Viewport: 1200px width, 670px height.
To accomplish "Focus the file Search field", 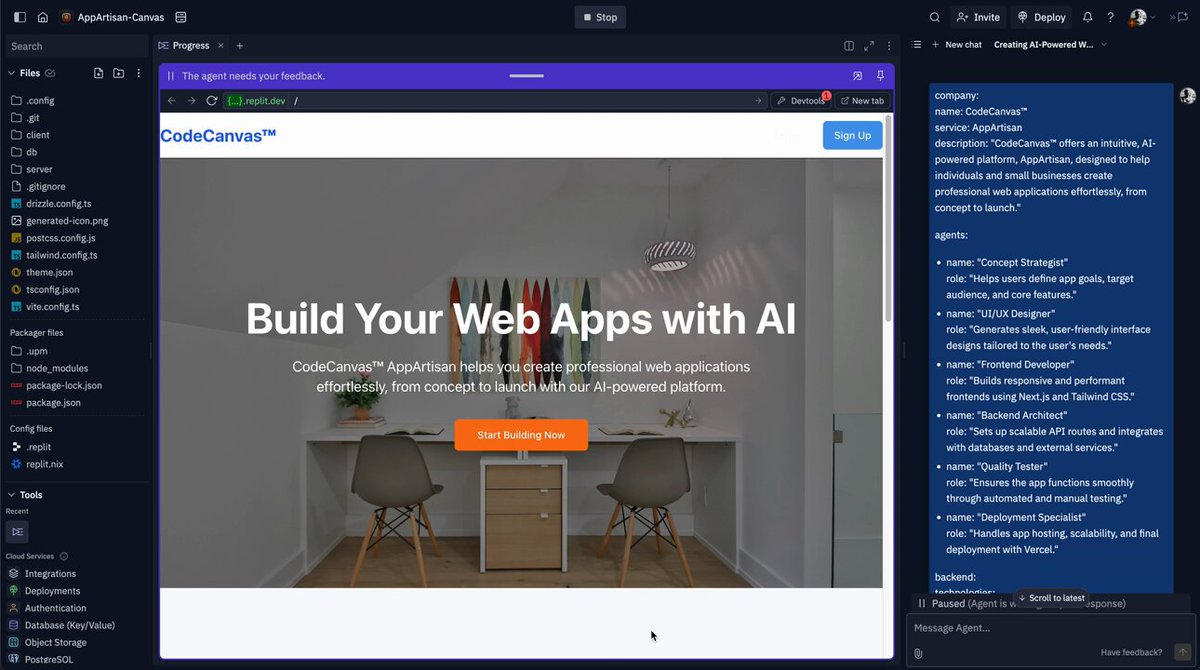I will coord(75,46).
